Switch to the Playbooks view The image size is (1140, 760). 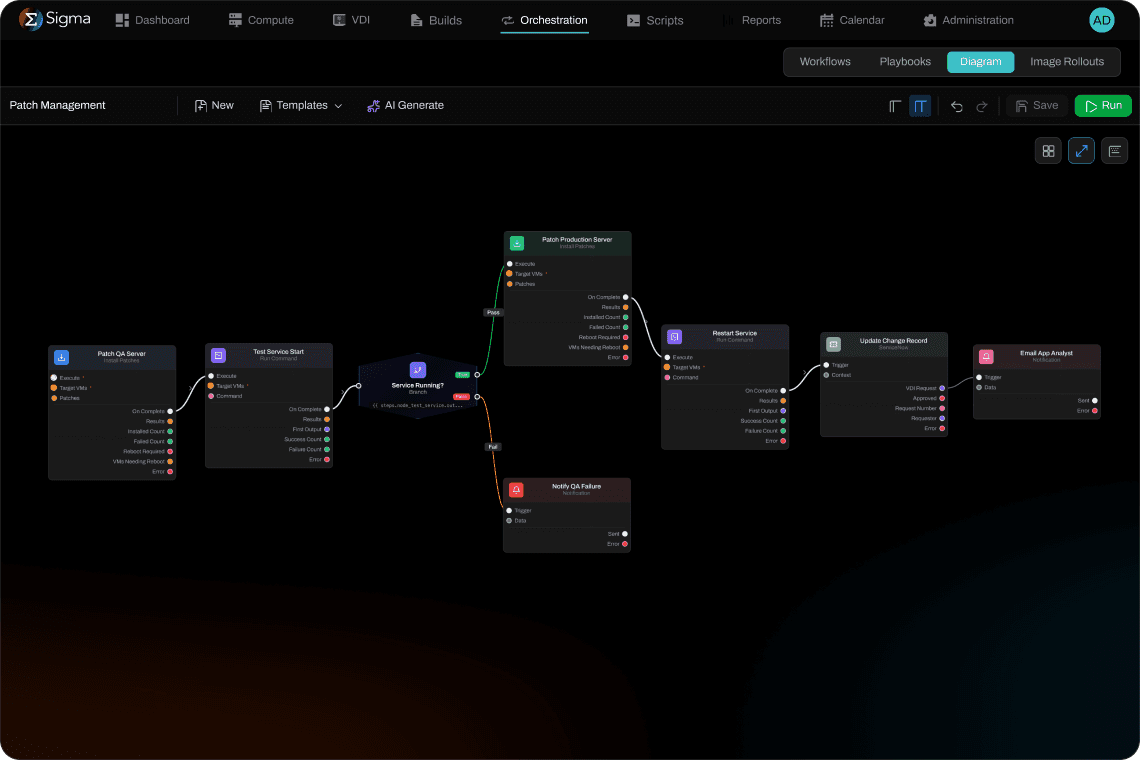[904, 62]
